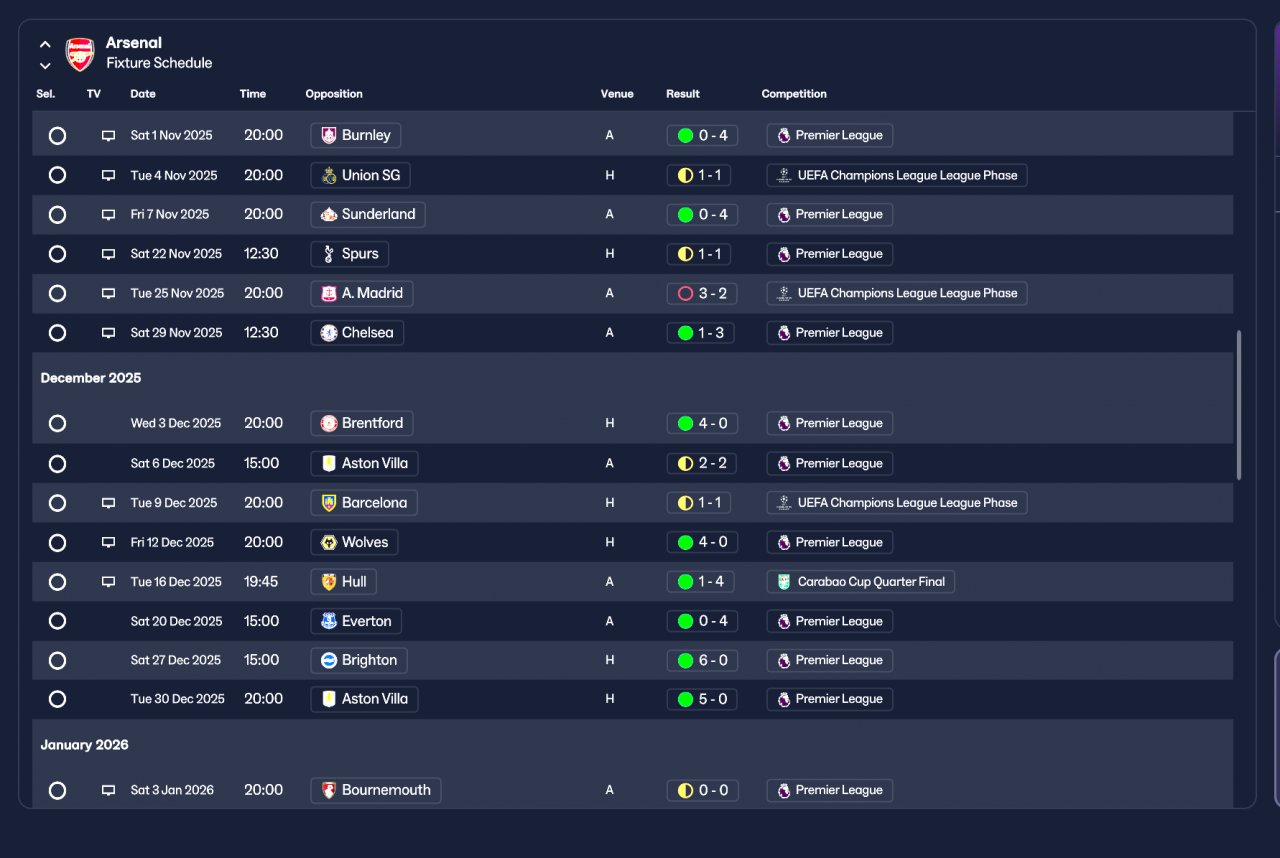Sort fixtures by Venue column header

pyautogui.click(x=617, y=94)
